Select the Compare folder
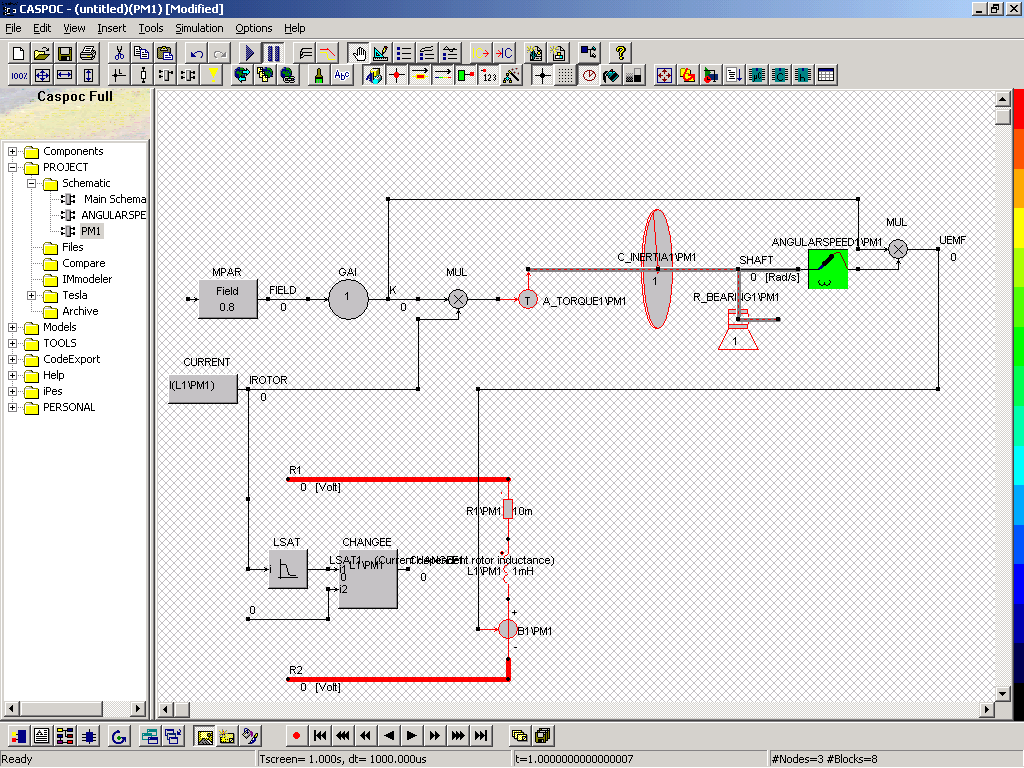Image resolution: width=1024 pixels, height=768 pixels. point(83,263)
